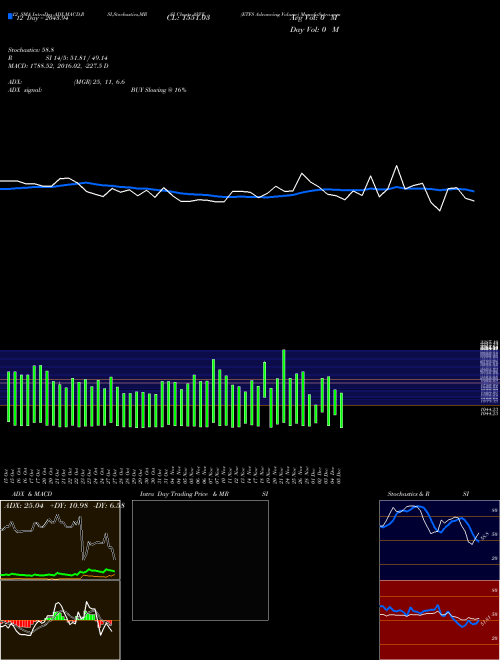Open the blue Stochastics chart panel
The height and width of the screenshot is (660, 500).
point(439,540)
